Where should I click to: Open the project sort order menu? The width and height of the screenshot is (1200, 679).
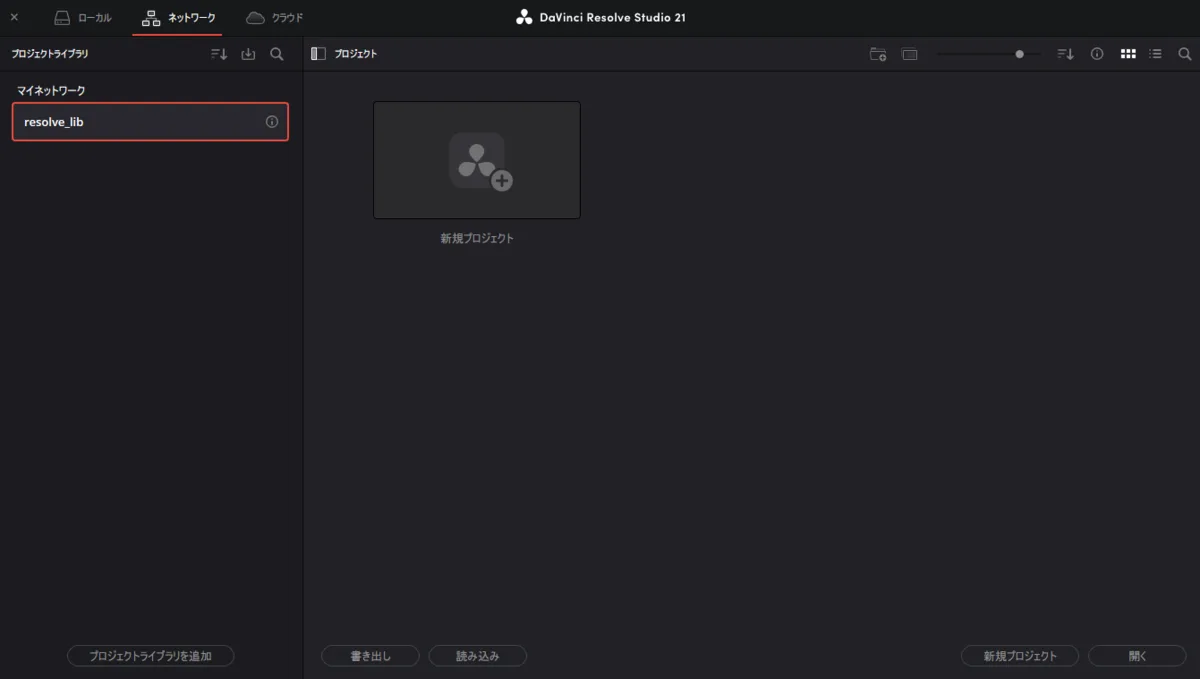[x=1065, y=54]
